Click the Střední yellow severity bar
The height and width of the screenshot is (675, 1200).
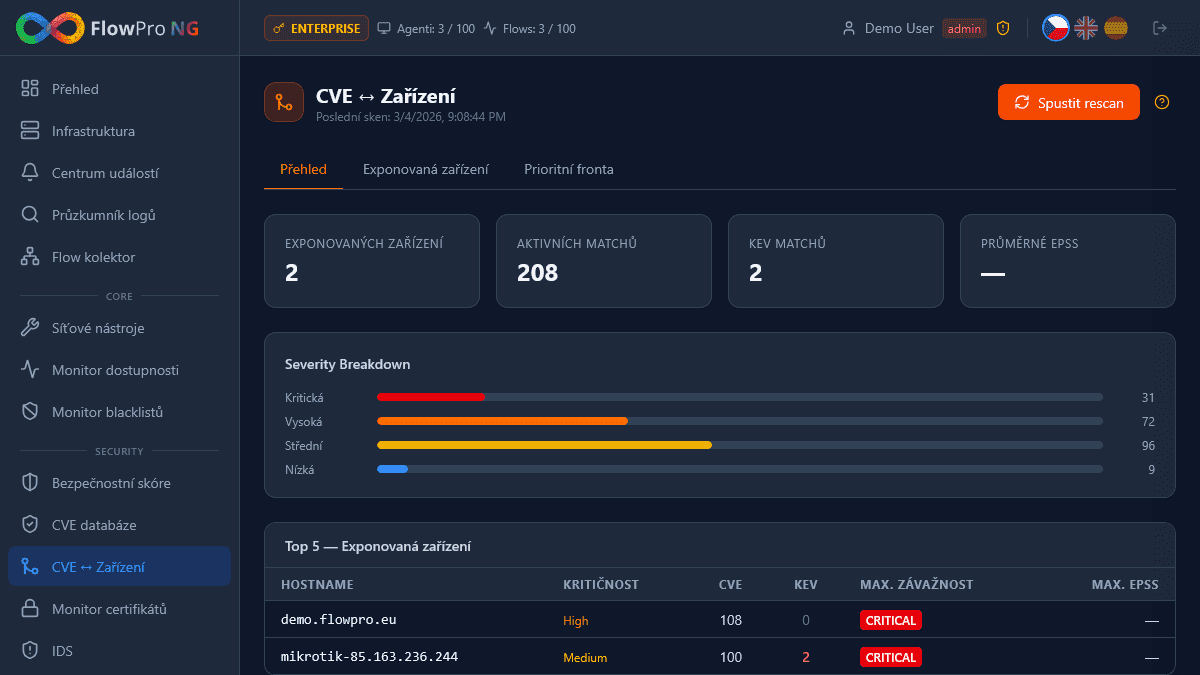544,445
